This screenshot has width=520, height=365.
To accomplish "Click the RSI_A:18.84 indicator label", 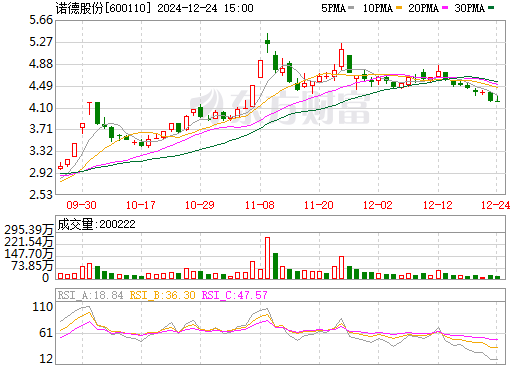I will pyautogui.click(x=91, y=295).
